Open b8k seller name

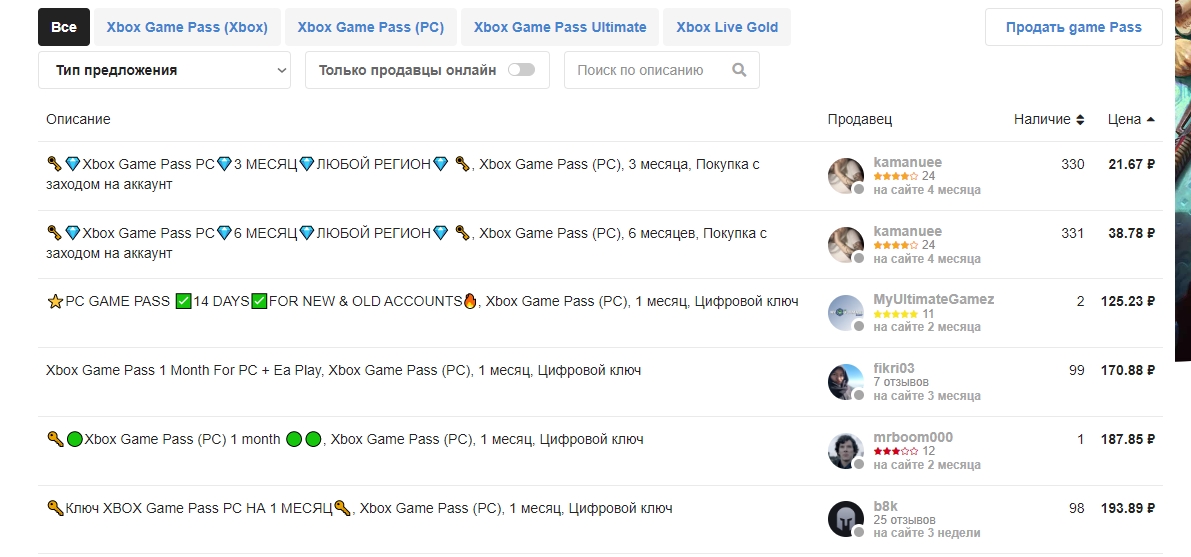click(886, 506)
